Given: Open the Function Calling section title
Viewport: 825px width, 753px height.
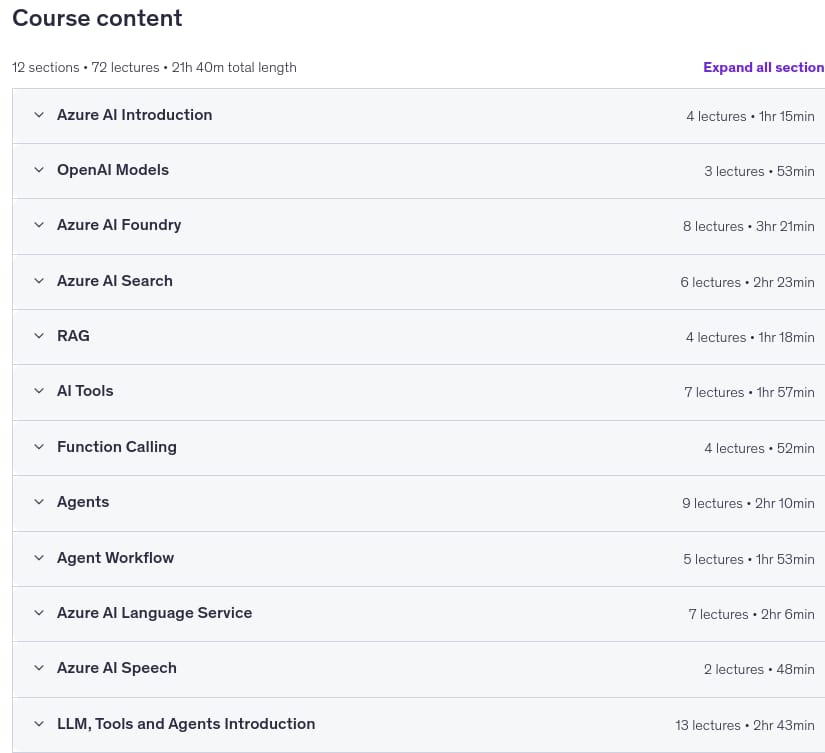Looking at the screenshot, I should pos(117,447).
